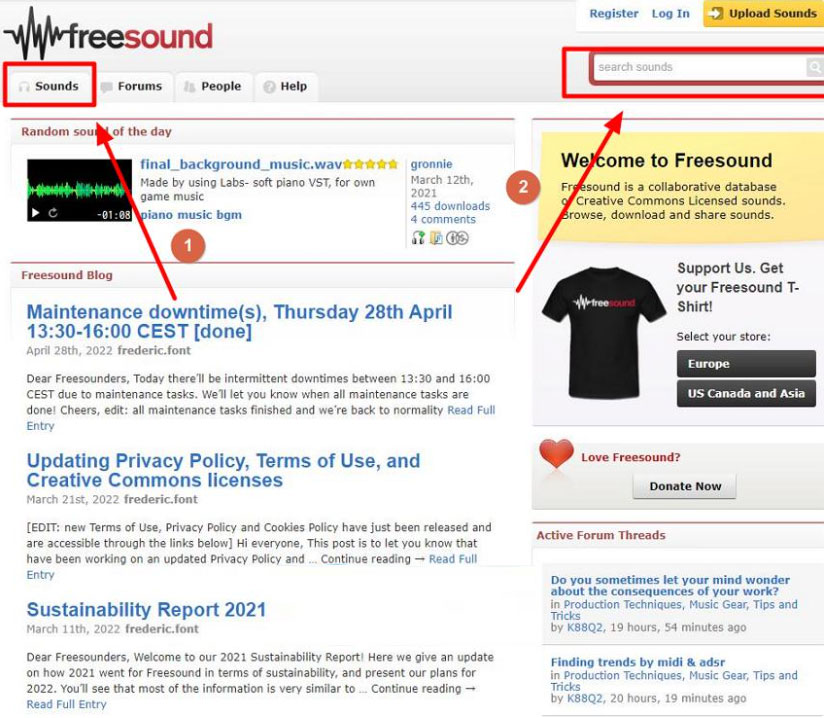Click the search magnifier icon
The width and height of the screenshot is (826, 718).
coord(814,67)
